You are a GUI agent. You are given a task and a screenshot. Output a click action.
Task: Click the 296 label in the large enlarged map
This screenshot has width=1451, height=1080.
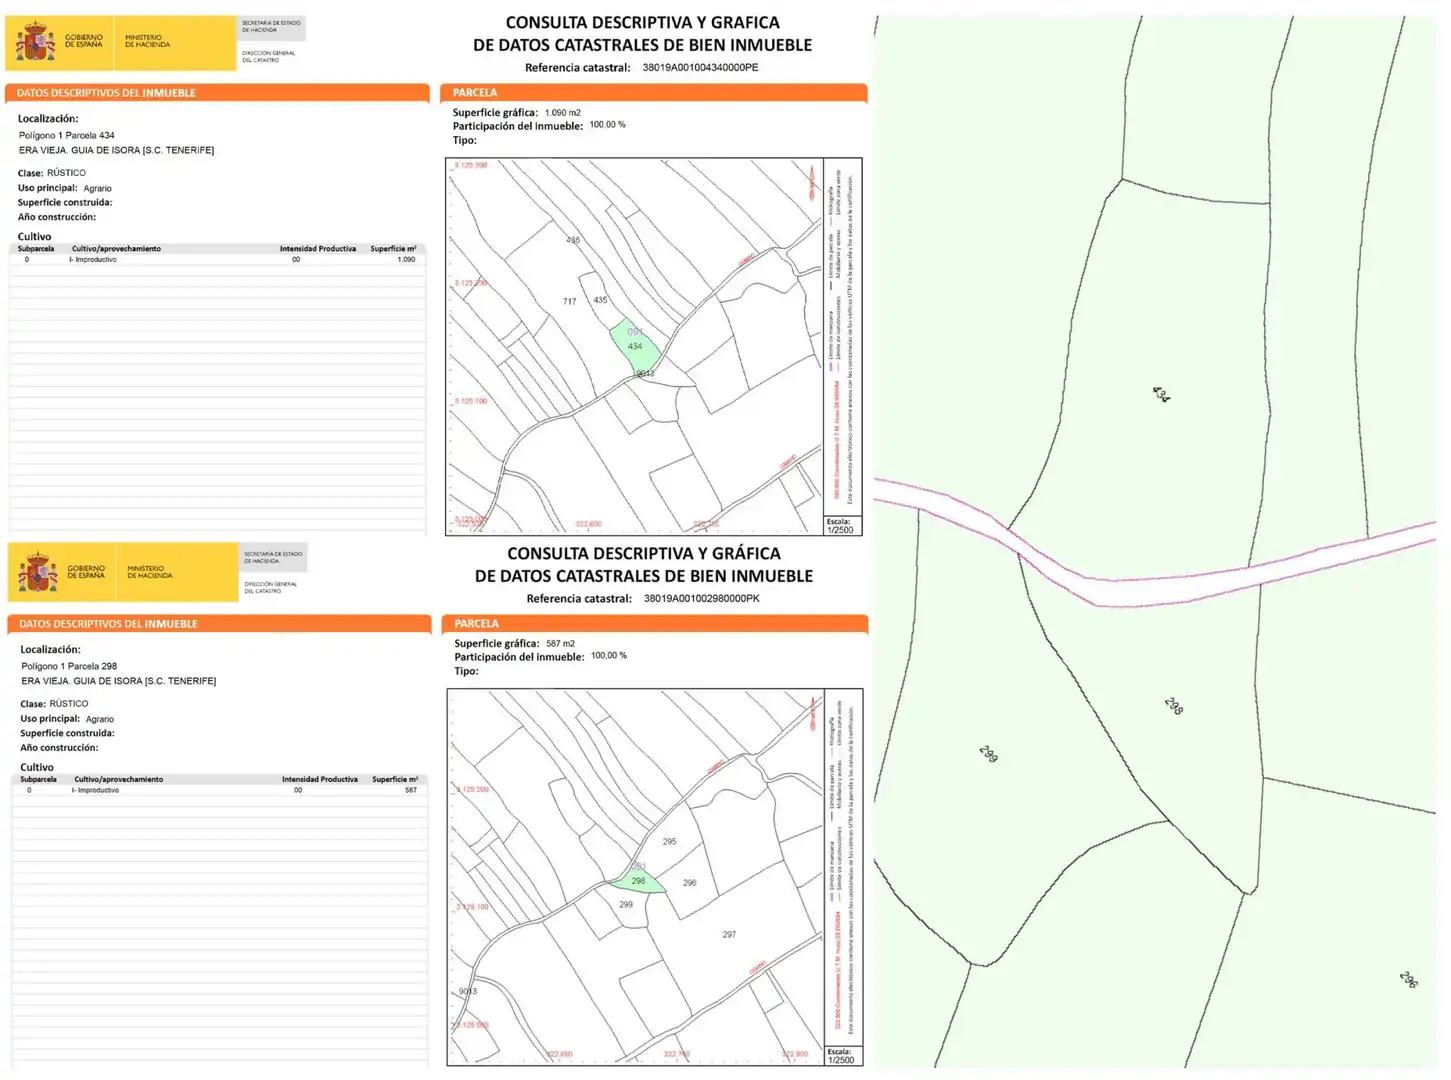point(1409,980)
